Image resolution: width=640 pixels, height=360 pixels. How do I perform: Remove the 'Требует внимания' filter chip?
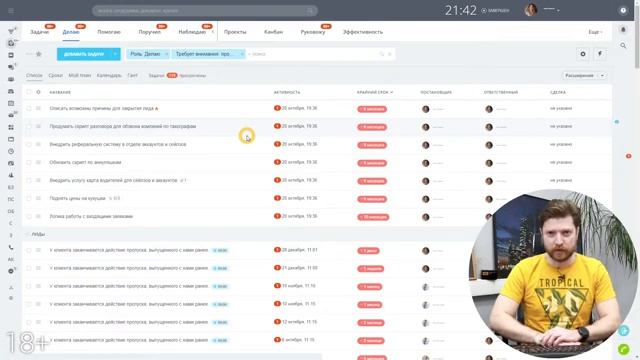(x=241, y=54)
